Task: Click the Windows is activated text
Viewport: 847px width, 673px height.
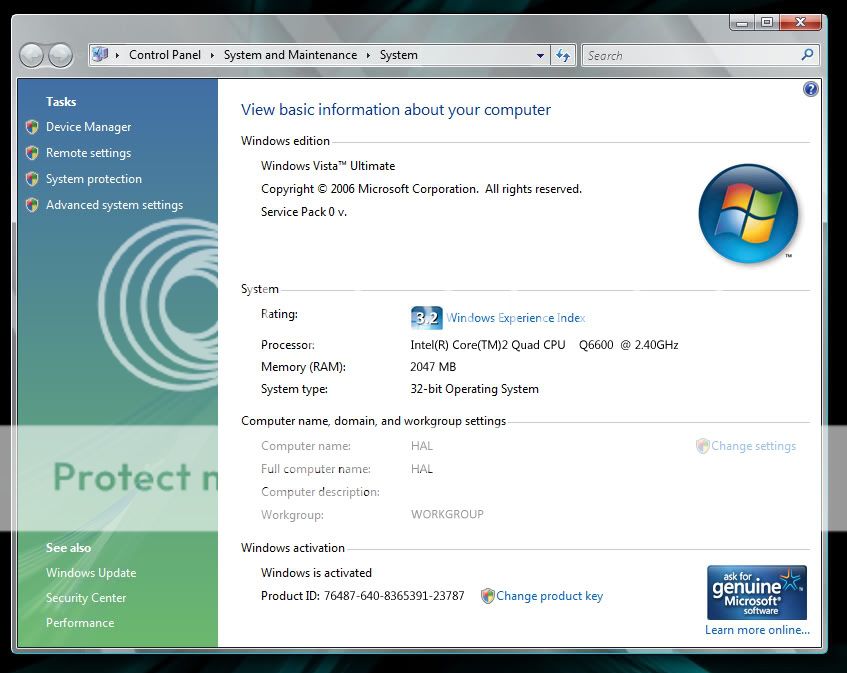Action: click(317, 573)
